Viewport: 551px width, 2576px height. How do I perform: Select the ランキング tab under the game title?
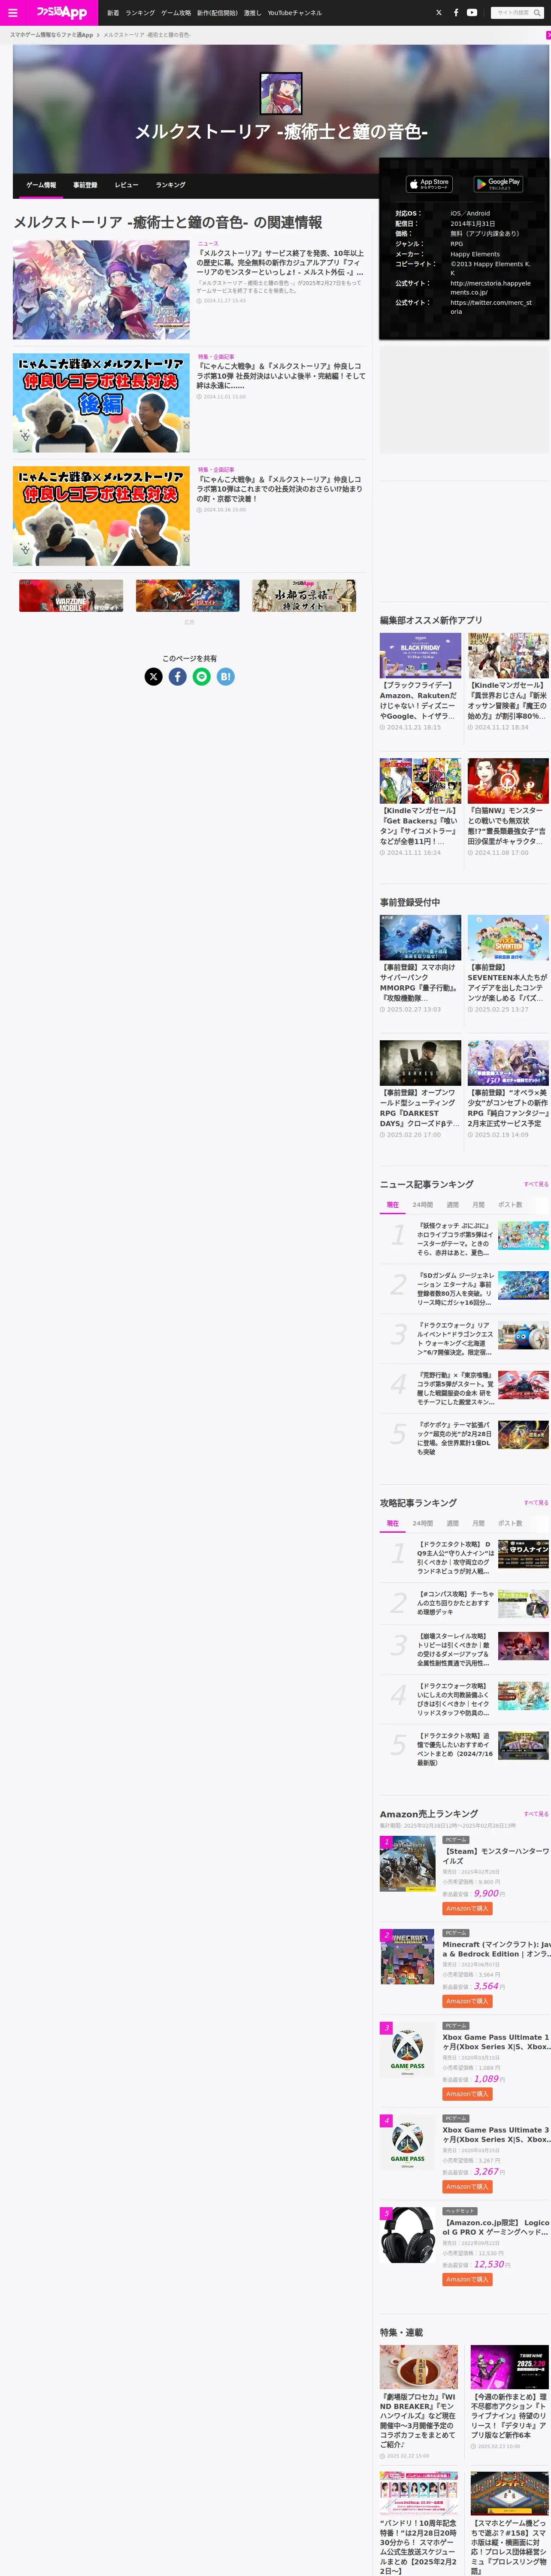click(171, 185)
